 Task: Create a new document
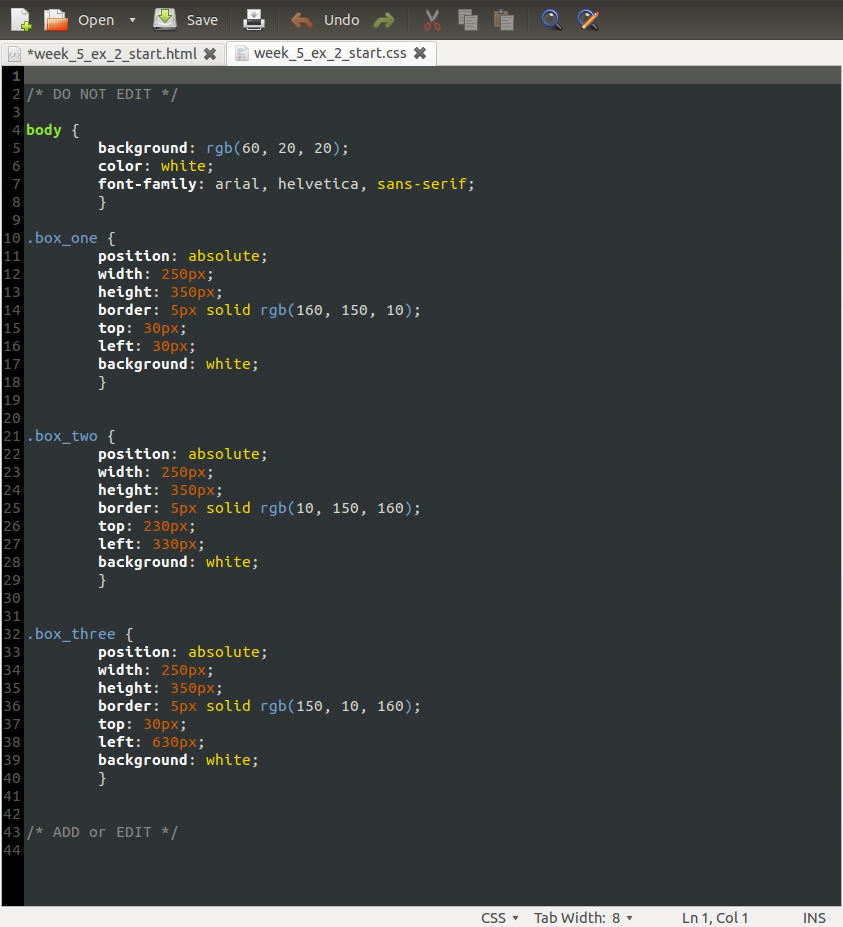20,19
